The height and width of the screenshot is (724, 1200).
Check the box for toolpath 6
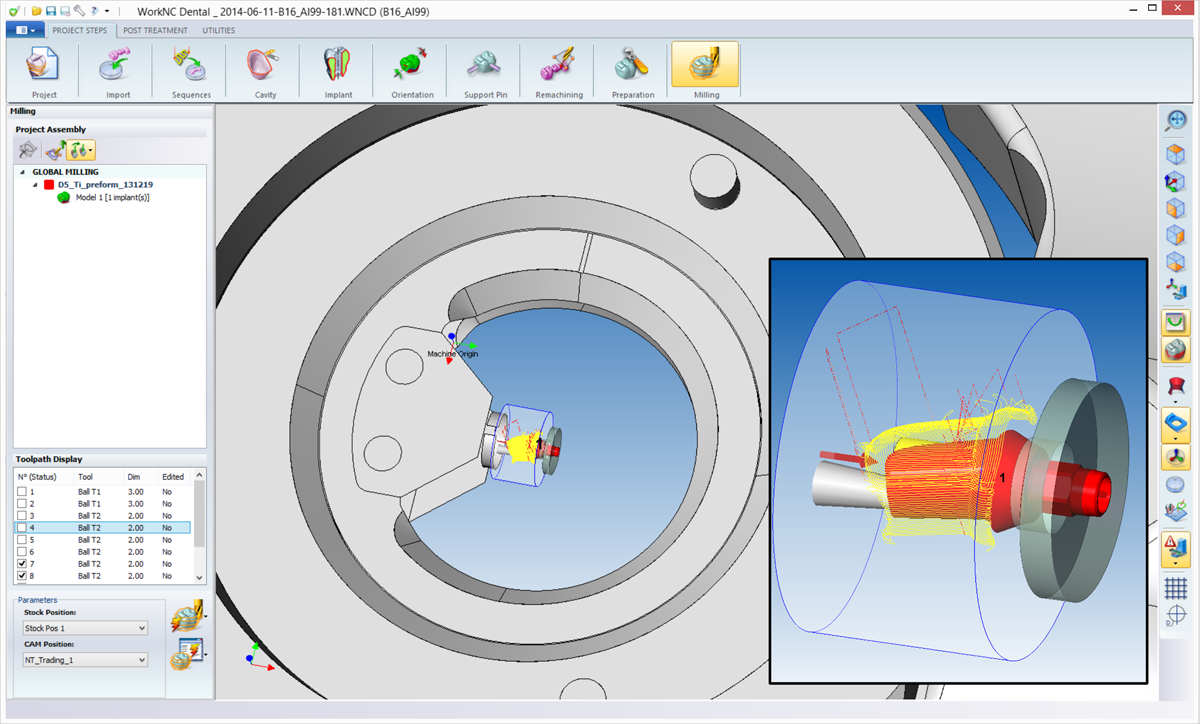22,552
